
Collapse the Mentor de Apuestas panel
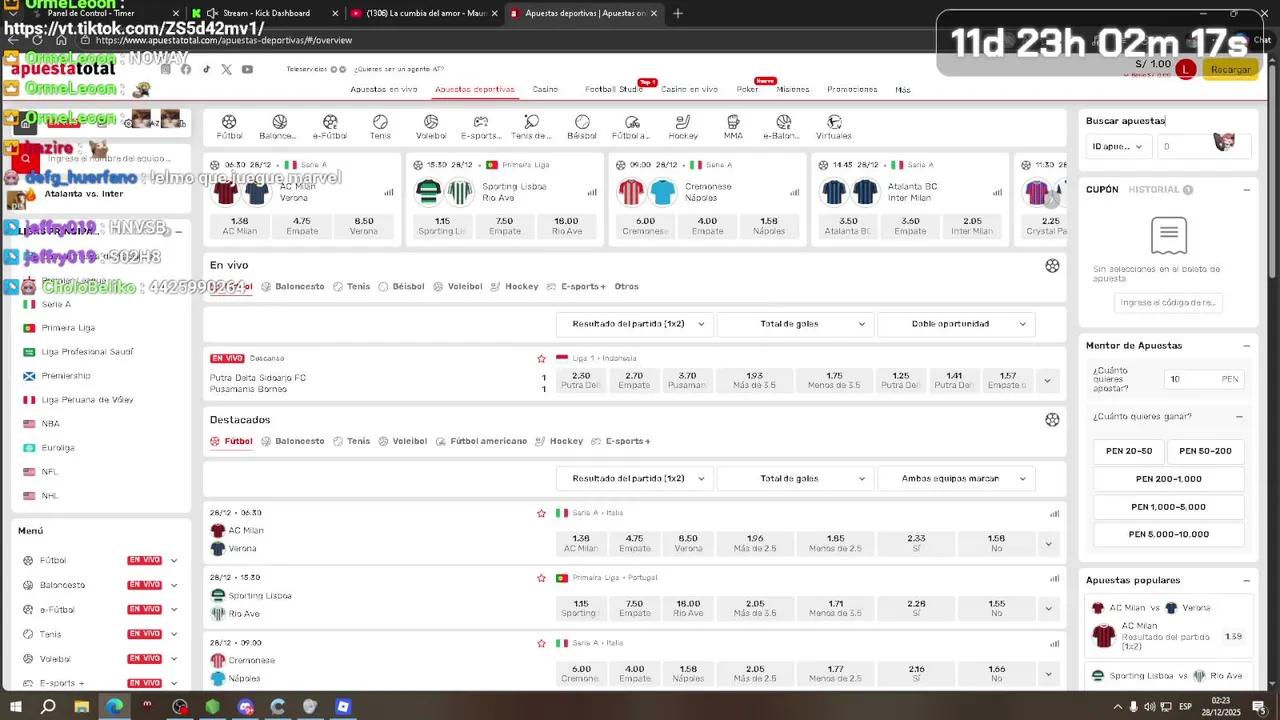point(1246,346)
